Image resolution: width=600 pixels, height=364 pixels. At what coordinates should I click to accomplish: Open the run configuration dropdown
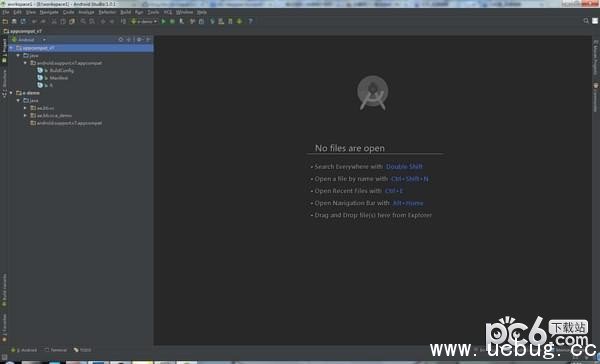coord(144,21)
